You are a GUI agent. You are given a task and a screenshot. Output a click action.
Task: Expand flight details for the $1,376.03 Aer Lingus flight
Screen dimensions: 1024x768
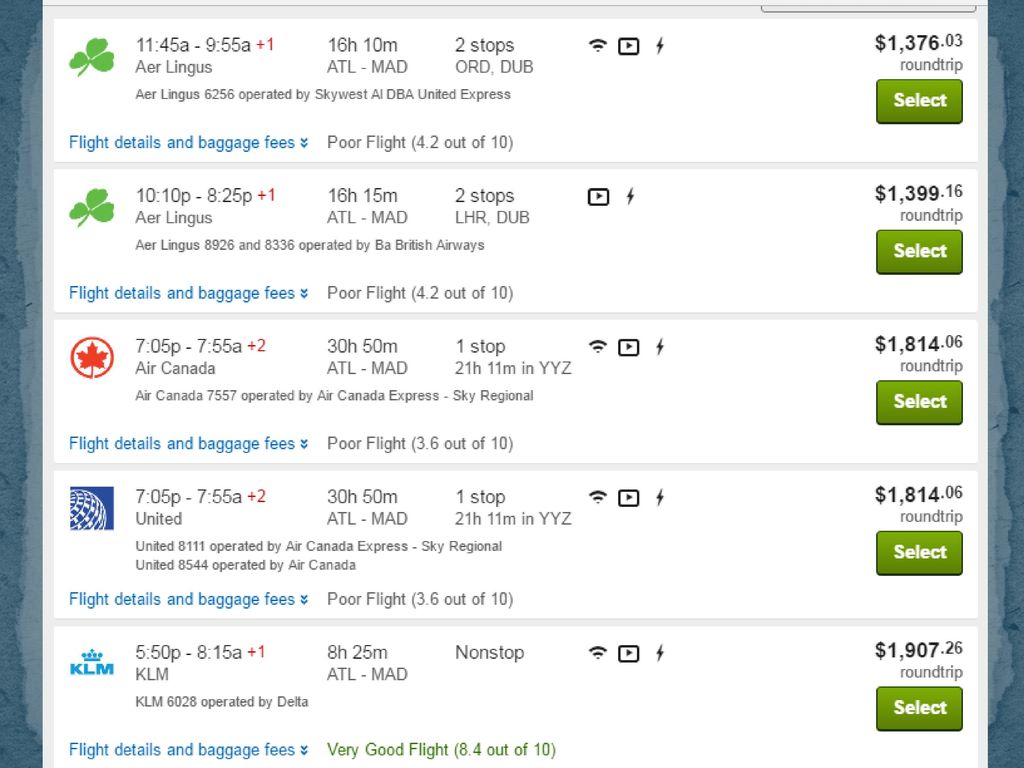point(189,142)
